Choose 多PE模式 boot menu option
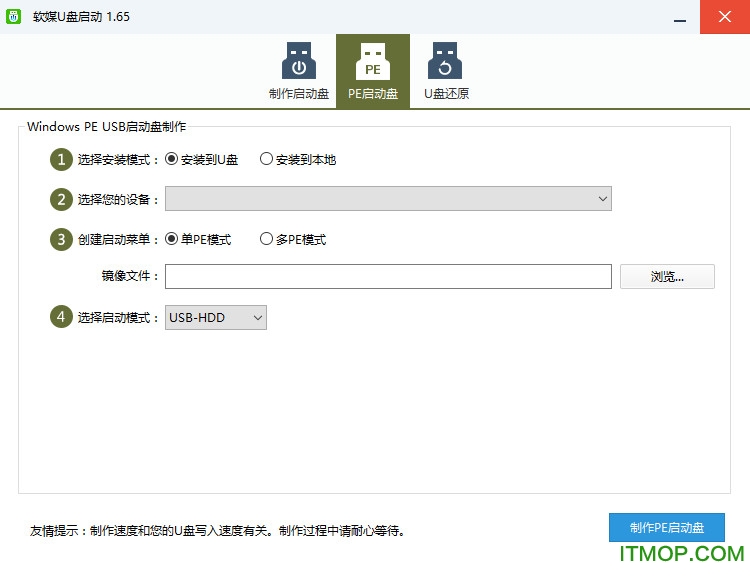Image resolution: width=750 pixels, height=579 pixels. pyautogui.click(x=293, y=239)
